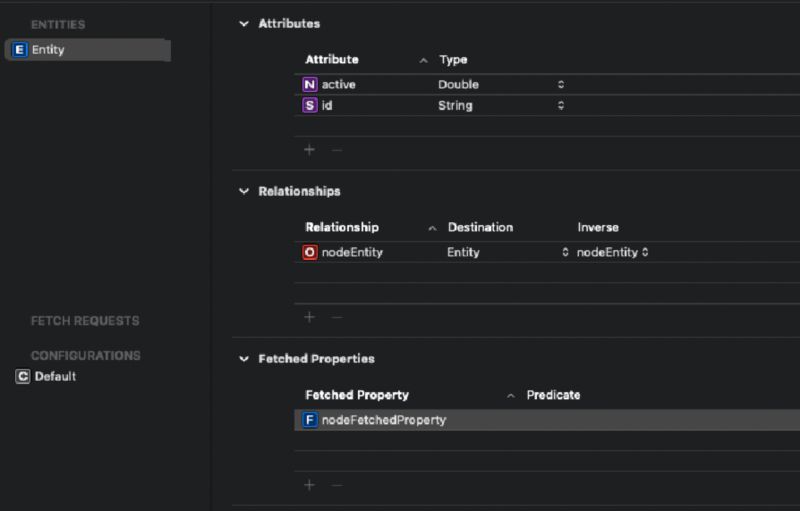Click the 'N' icon beside active attribute
The height and width of the screenshot is (511, 800).
point(310,85)
